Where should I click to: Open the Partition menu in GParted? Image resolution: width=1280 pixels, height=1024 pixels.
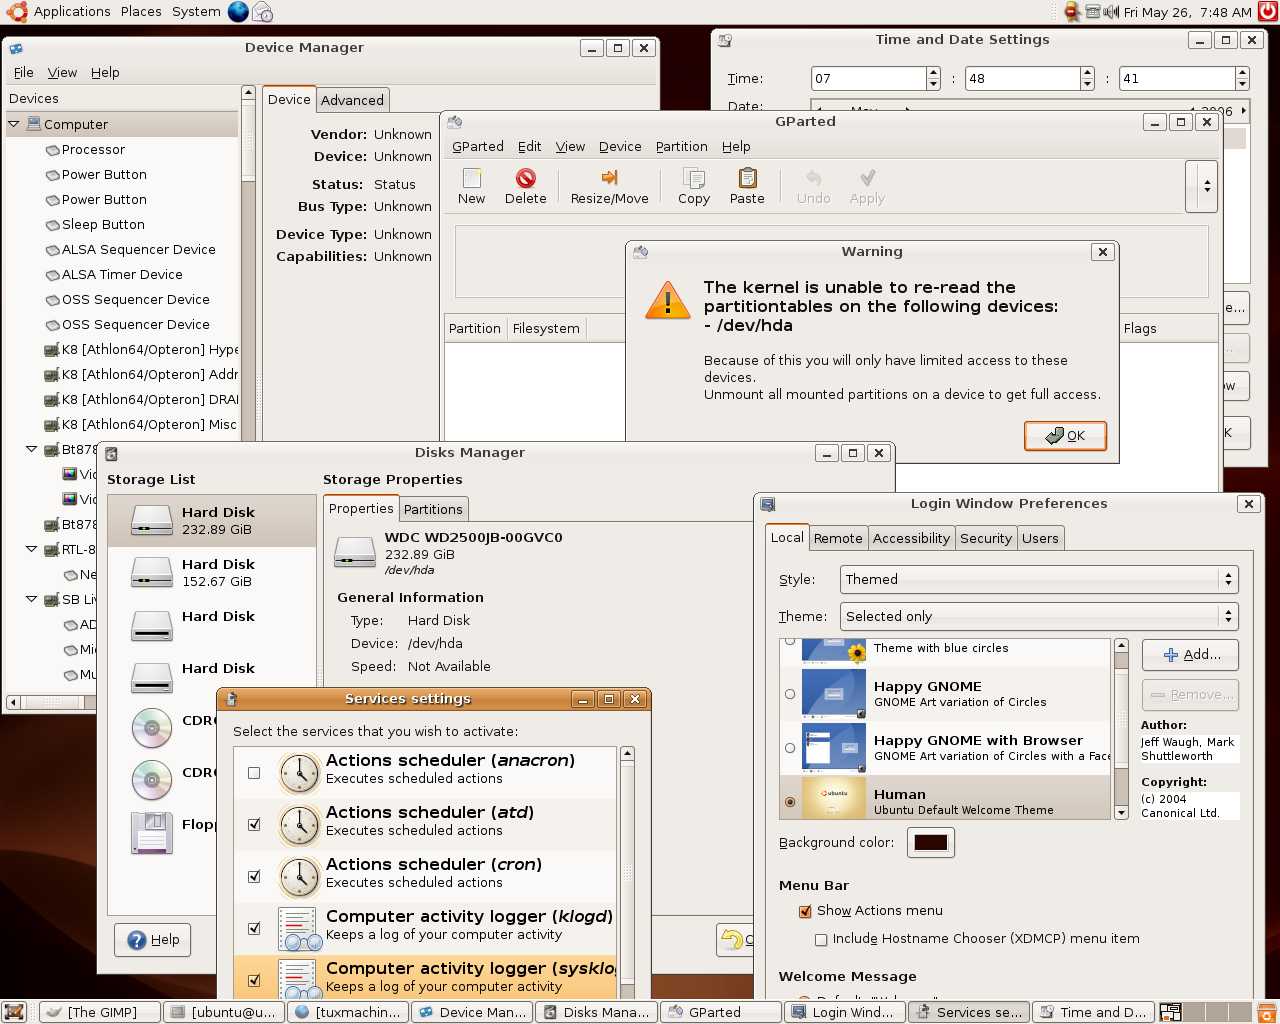click(x=681, y=146)
